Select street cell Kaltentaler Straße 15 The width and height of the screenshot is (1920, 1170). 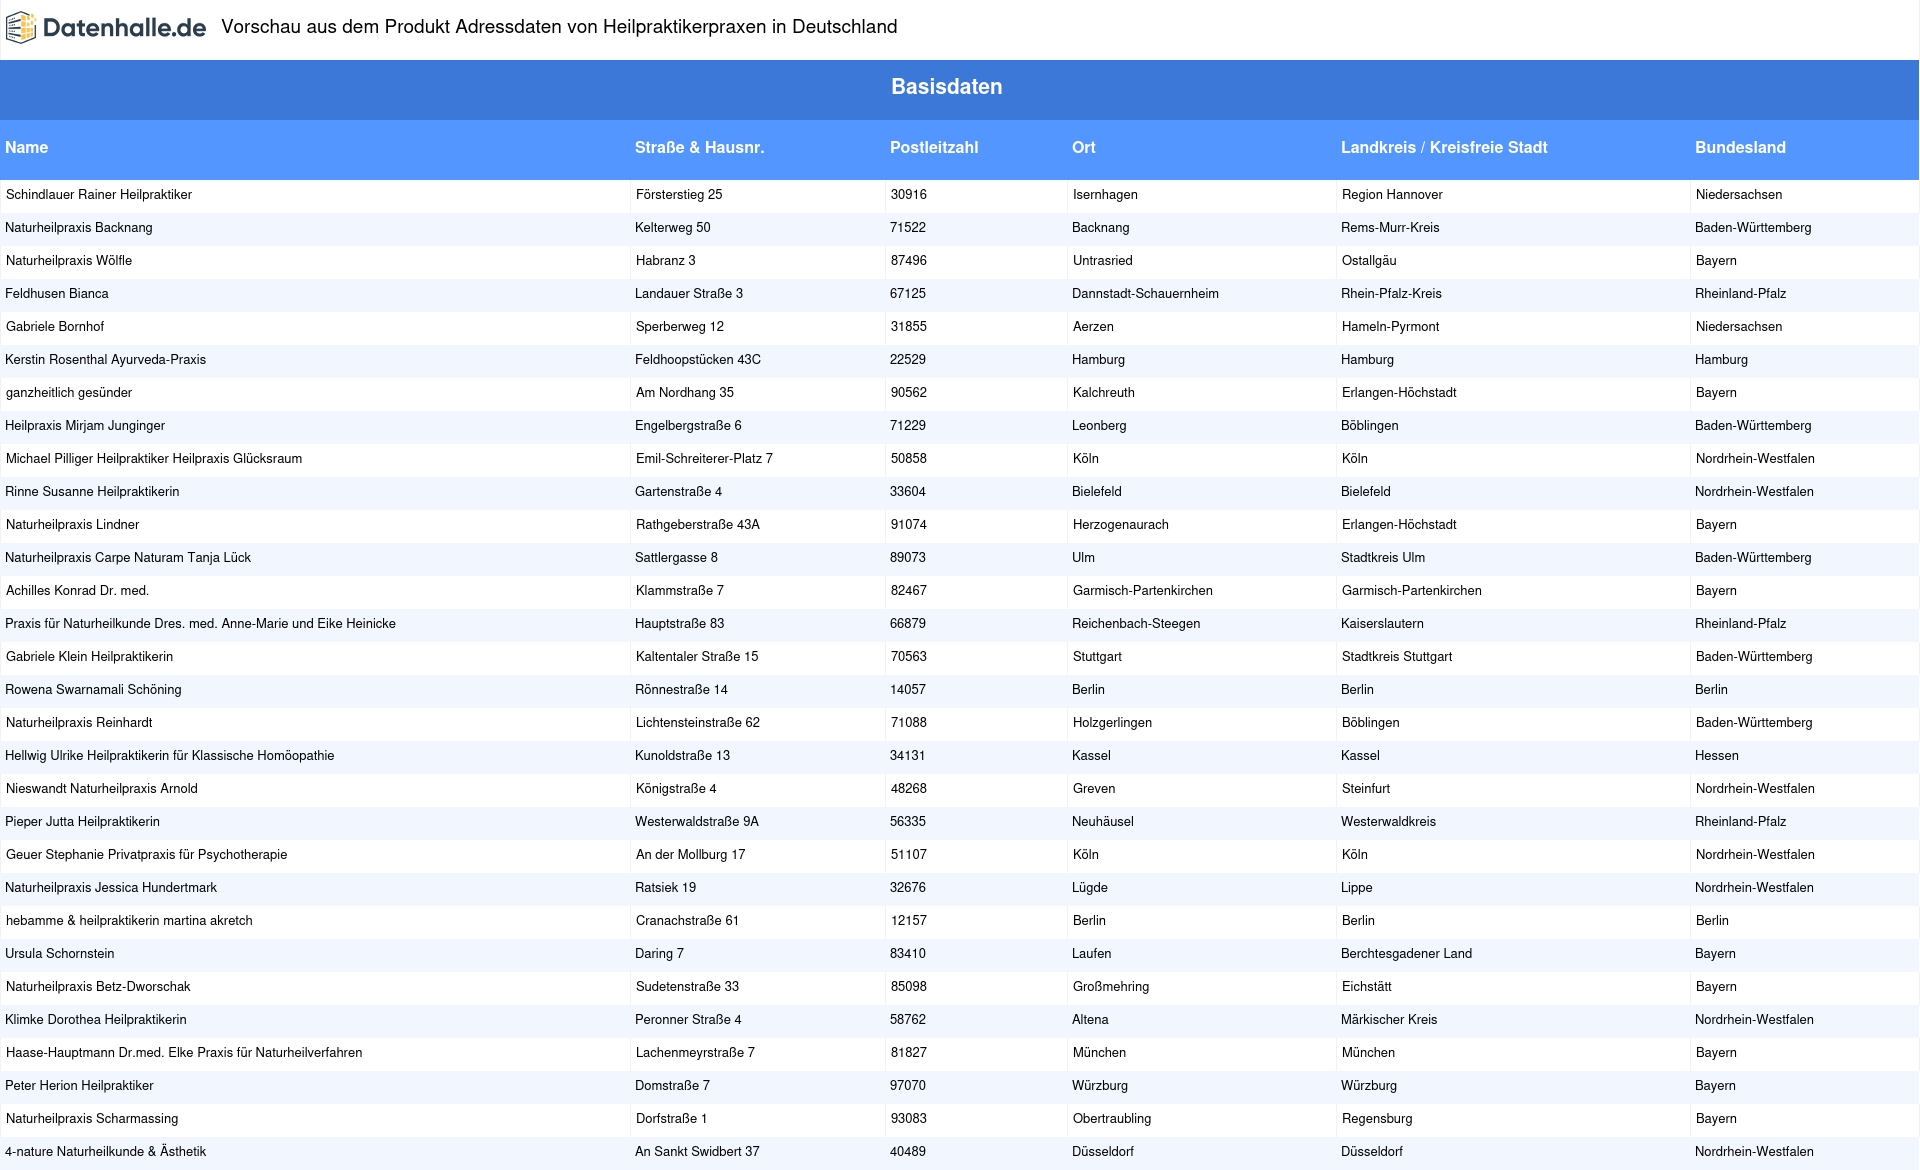coord(697,657)
